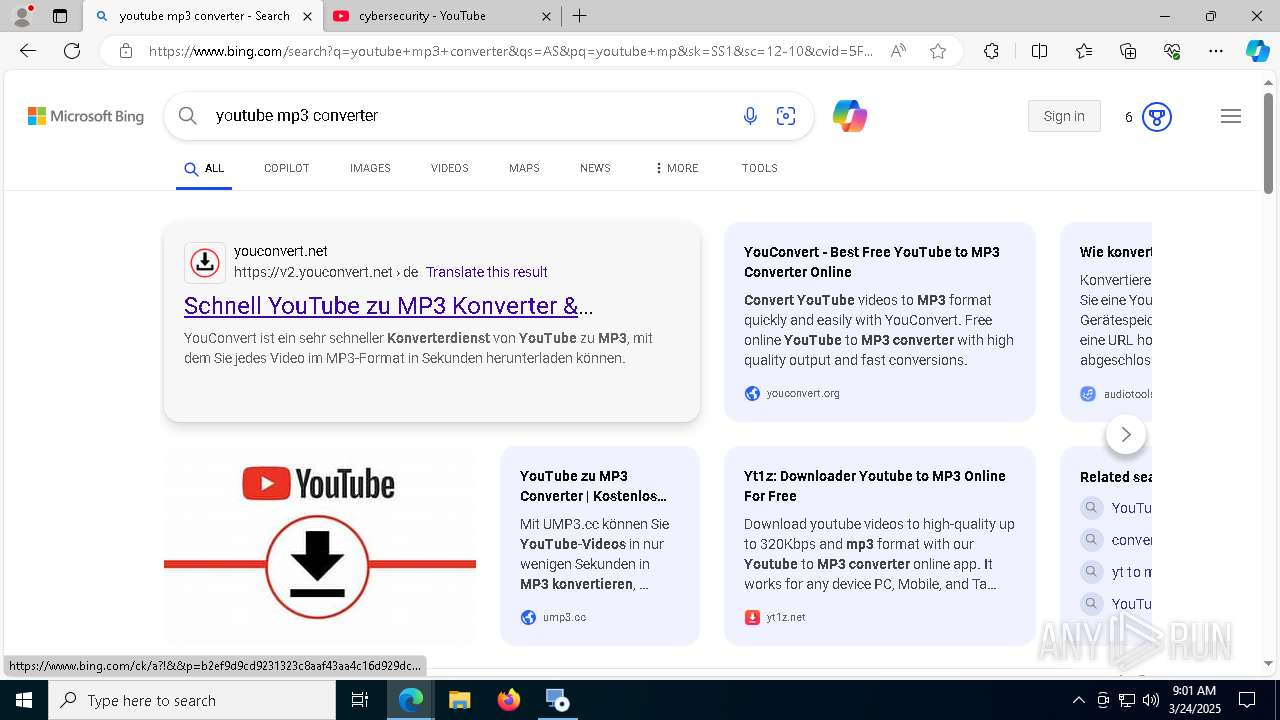Expand the MORE search options
The image size is (1280, 720).
[x=677, y=168]
